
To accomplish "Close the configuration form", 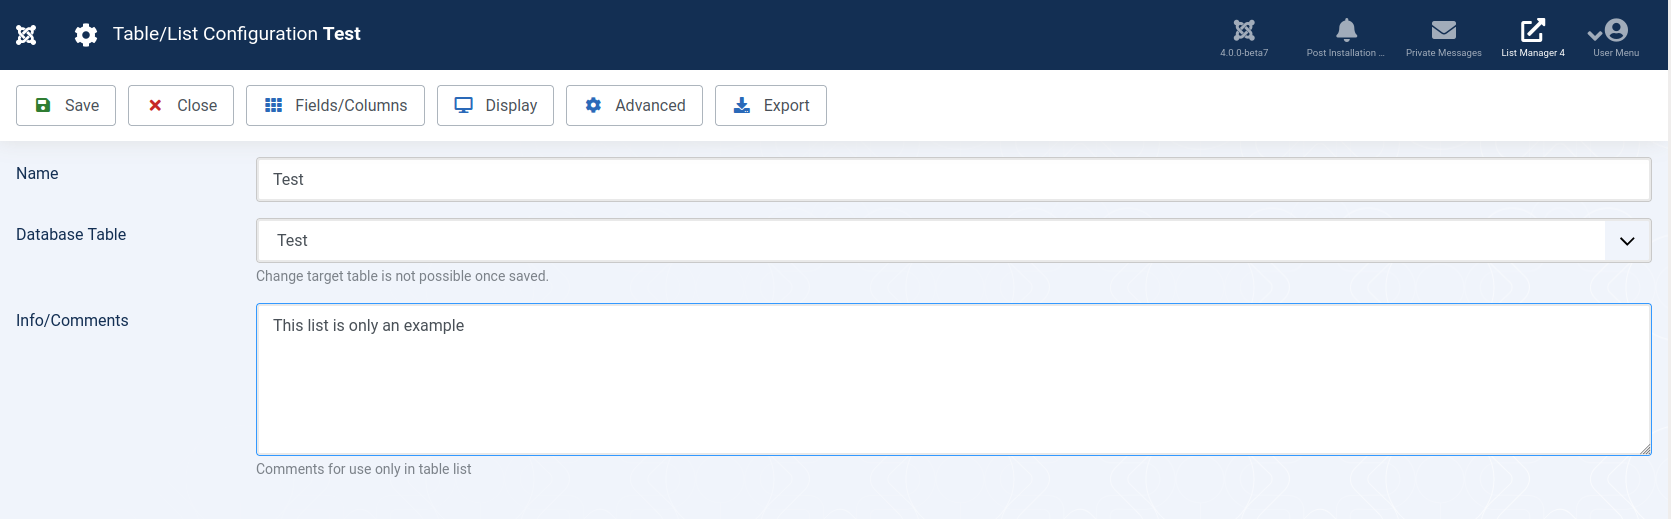I will click(x=181, y=105).
